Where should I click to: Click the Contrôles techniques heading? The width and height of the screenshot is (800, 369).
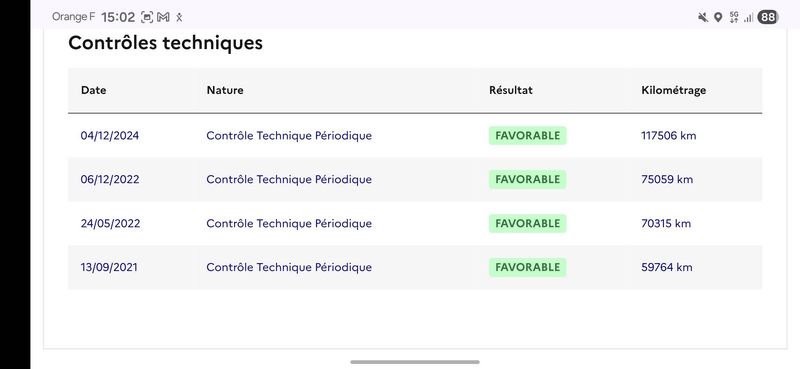pyautogui.click(x=165, y=43)
